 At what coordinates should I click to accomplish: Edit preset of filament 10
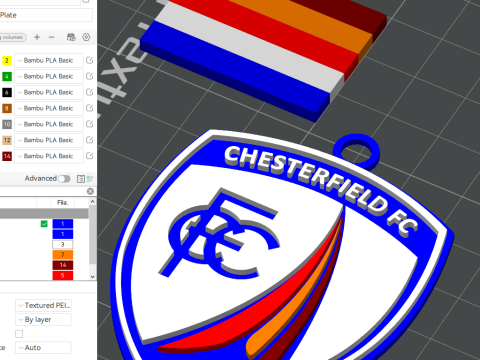point(89,124)
